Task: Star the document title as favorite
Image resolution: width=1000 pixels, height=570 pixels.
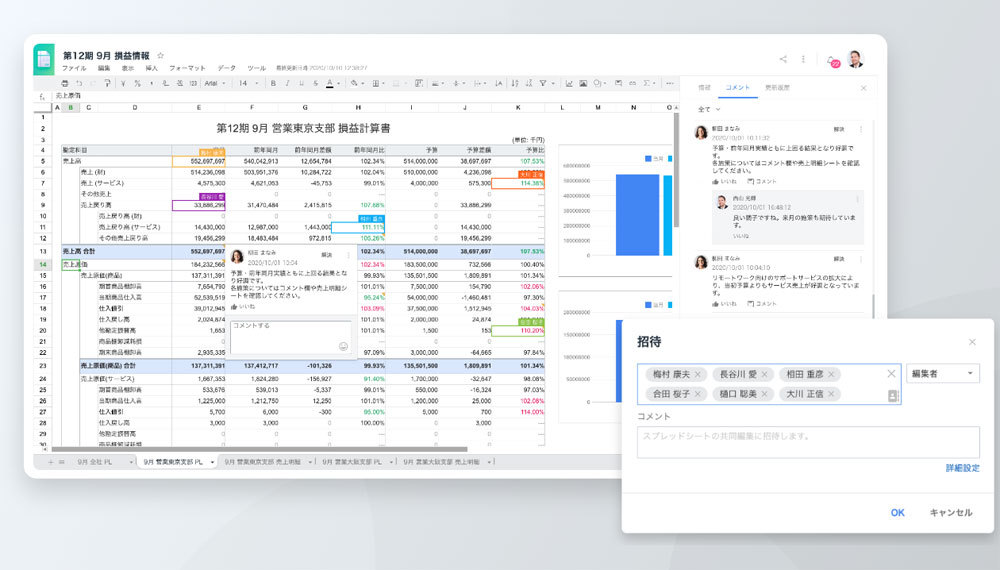Action: tap(161, 55)
